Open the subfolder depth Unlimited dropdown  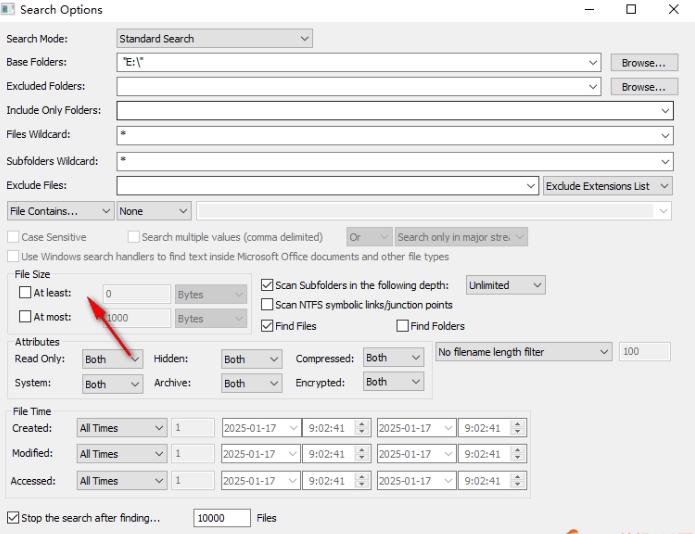click(x=505, y=285)
